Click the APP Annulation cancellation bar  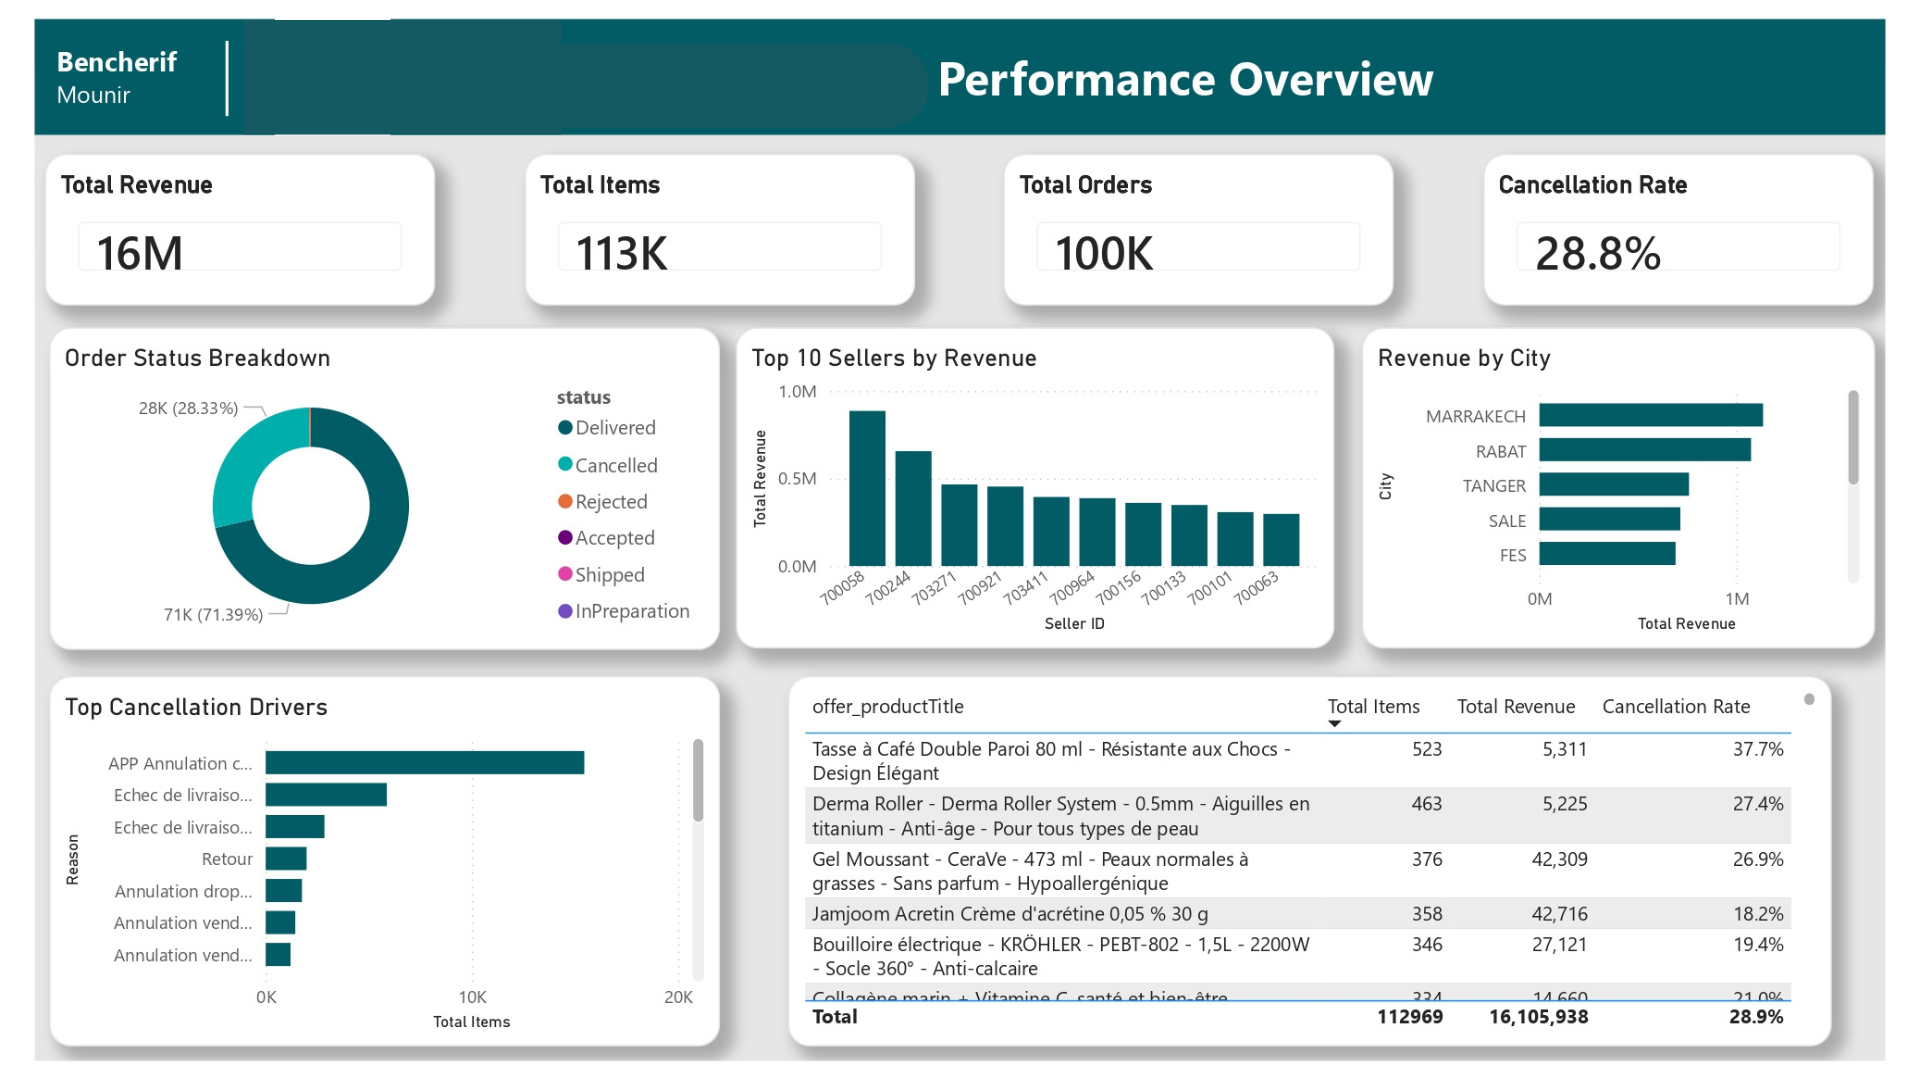tap(425, 763)
